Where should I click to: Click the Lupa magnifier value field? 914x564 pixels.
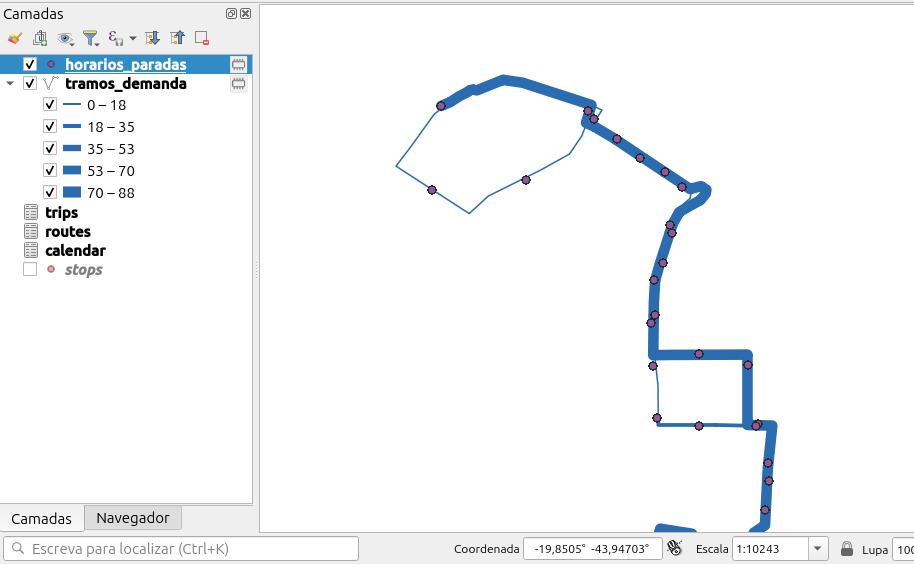point(904,549)
